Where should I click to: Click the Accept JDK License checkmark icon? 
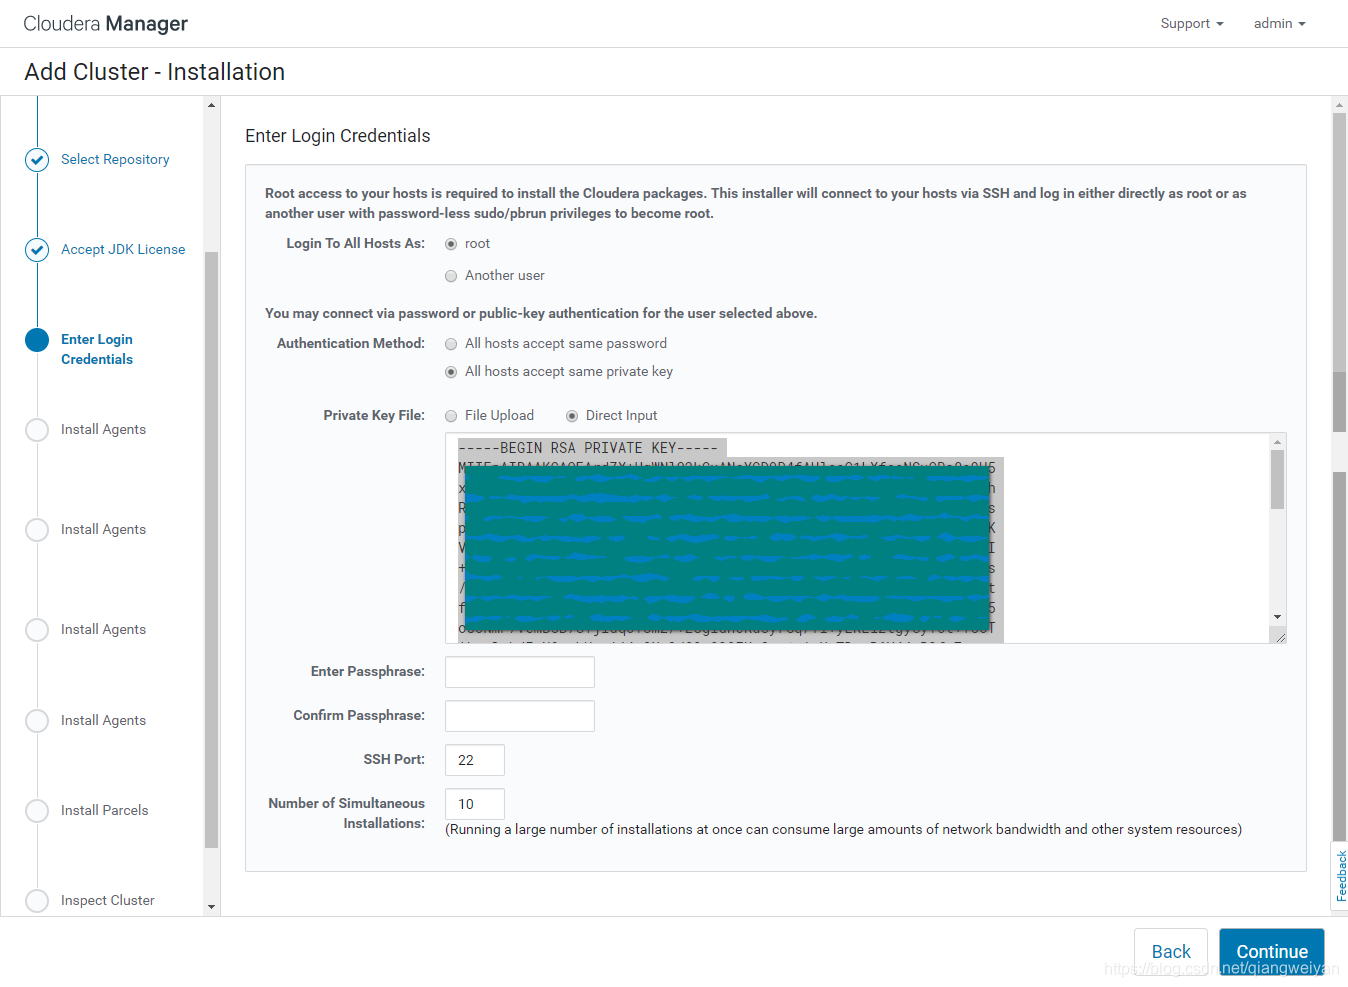pos(37,250)
